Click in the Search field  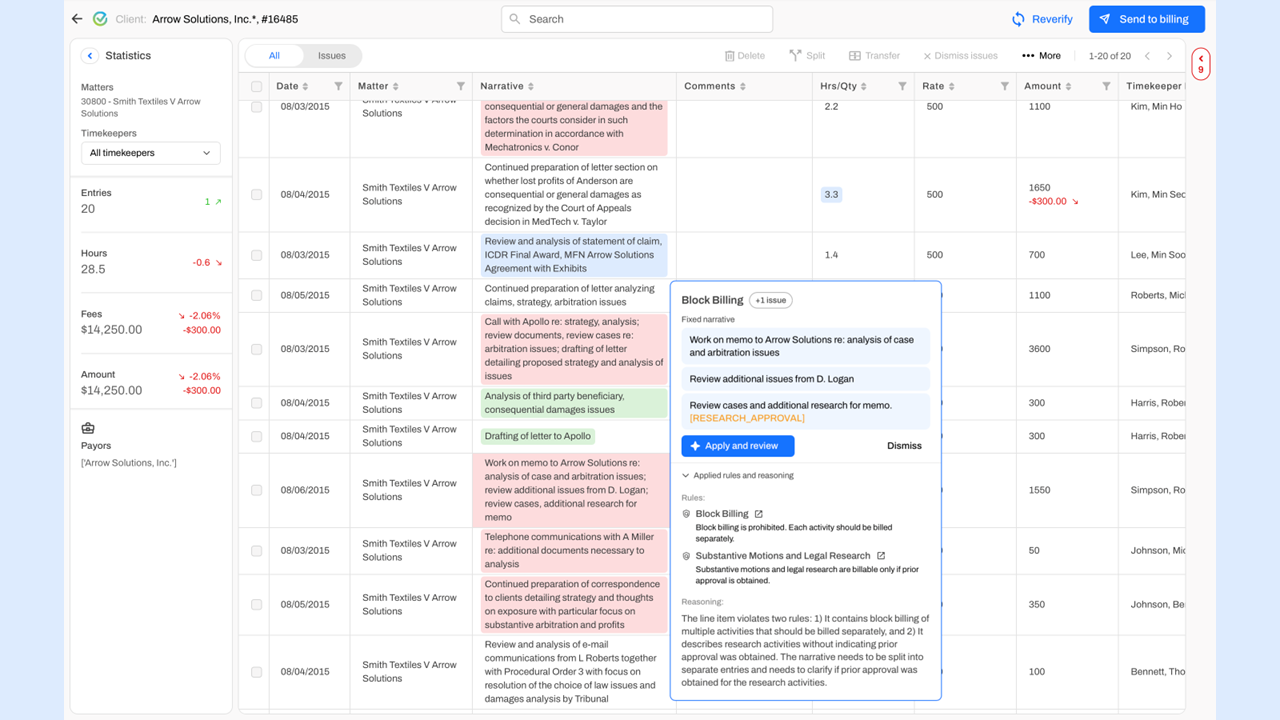tap(636, 19)
